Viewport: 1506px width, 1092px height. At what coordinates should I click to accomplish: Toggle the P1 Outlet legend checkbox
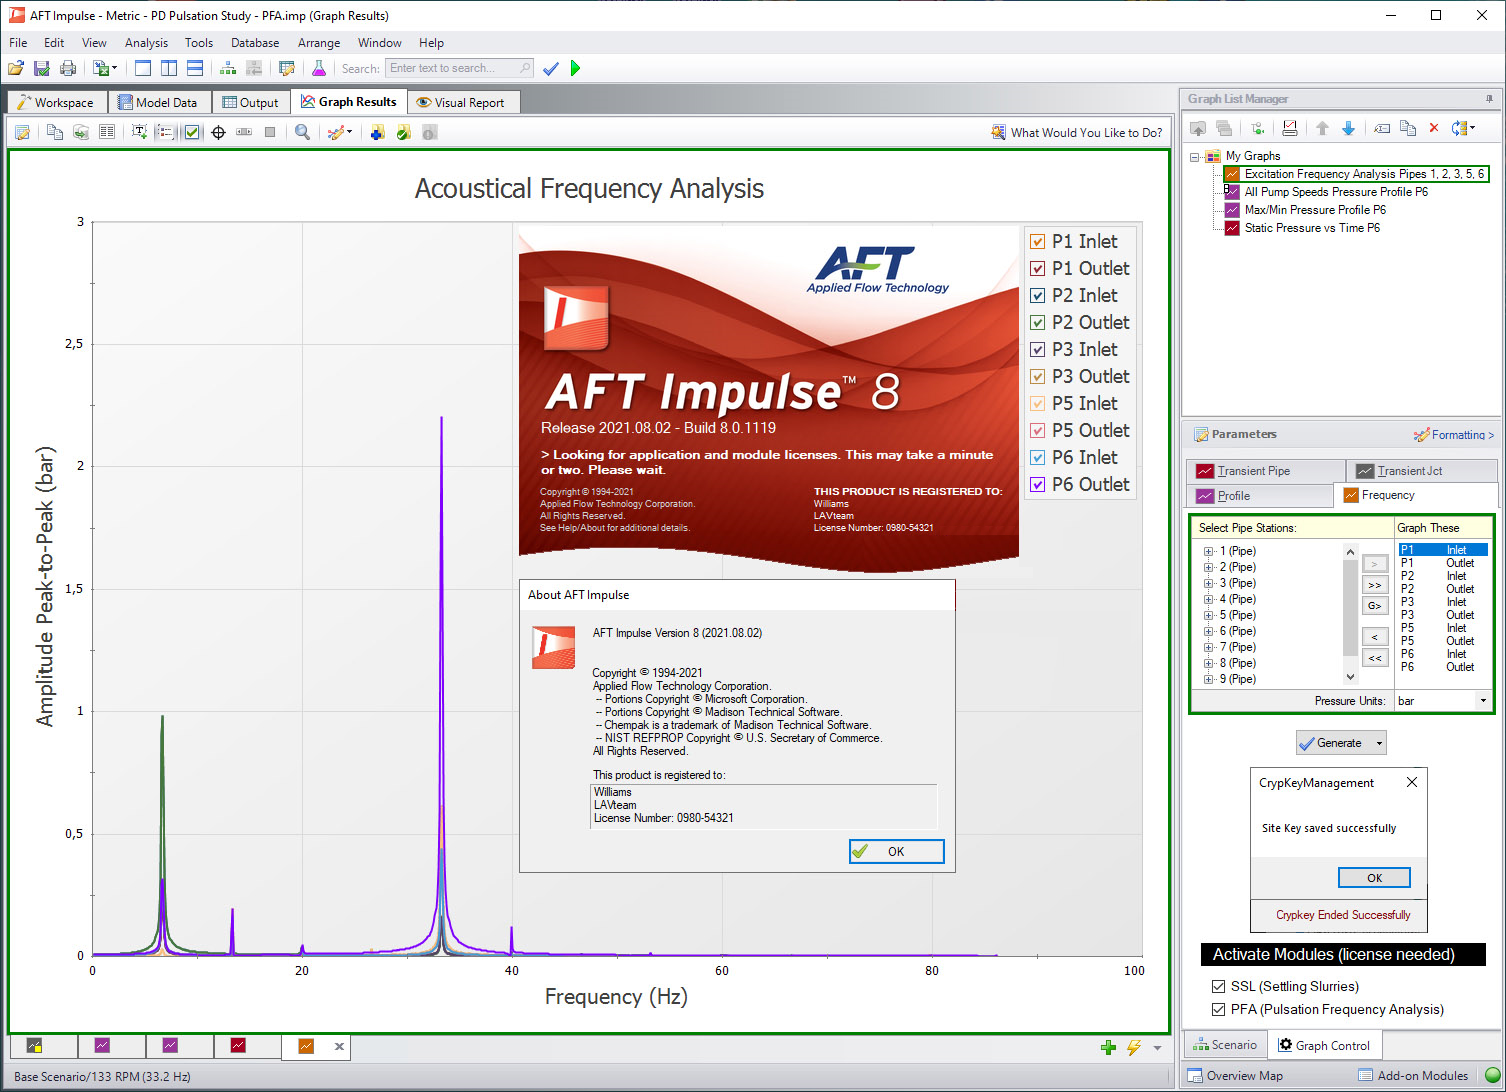pos(1038,268)
